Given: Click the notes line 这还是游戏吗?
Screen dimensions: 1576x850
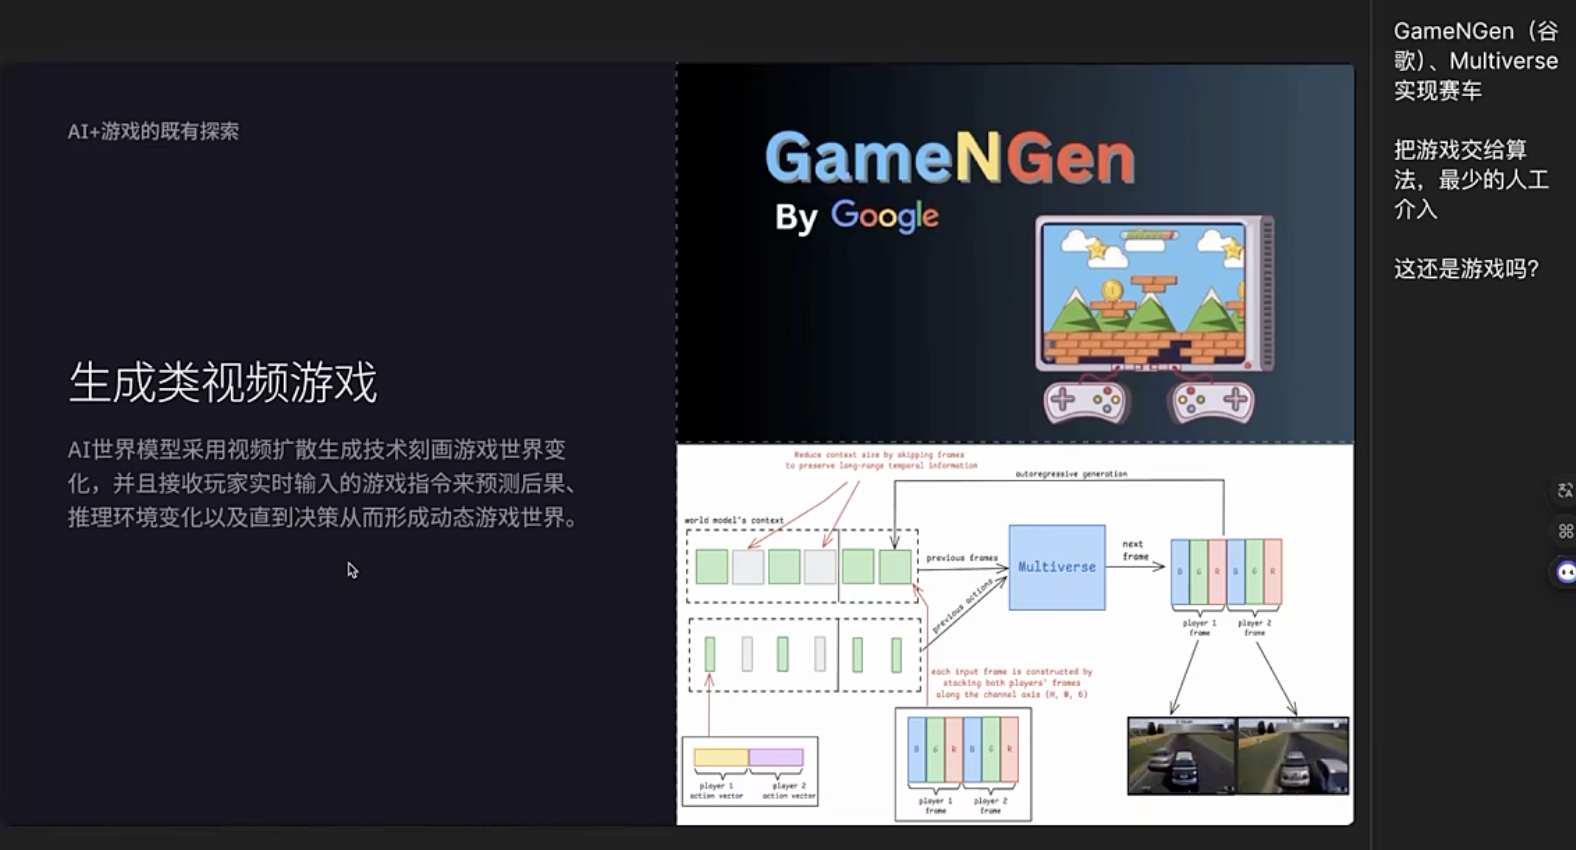Looking at the screenshot, I should (x=1466, y=269).
